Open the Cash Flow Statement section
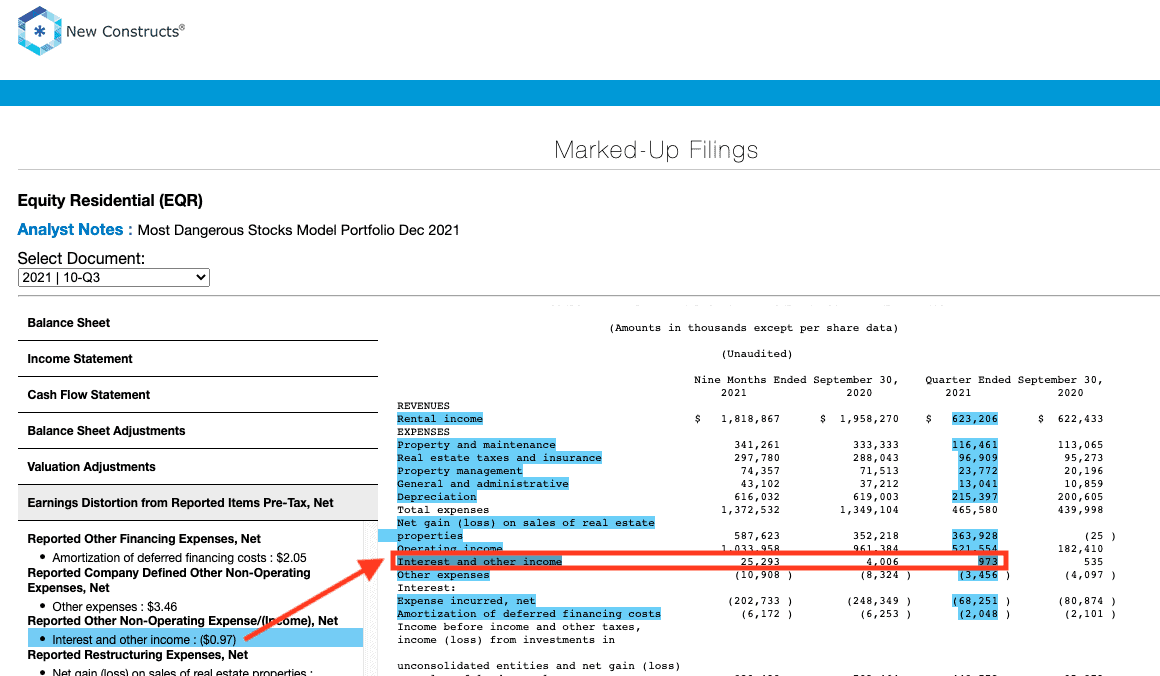This screenshot has height=676, width=1160. [x=198, y=395]
